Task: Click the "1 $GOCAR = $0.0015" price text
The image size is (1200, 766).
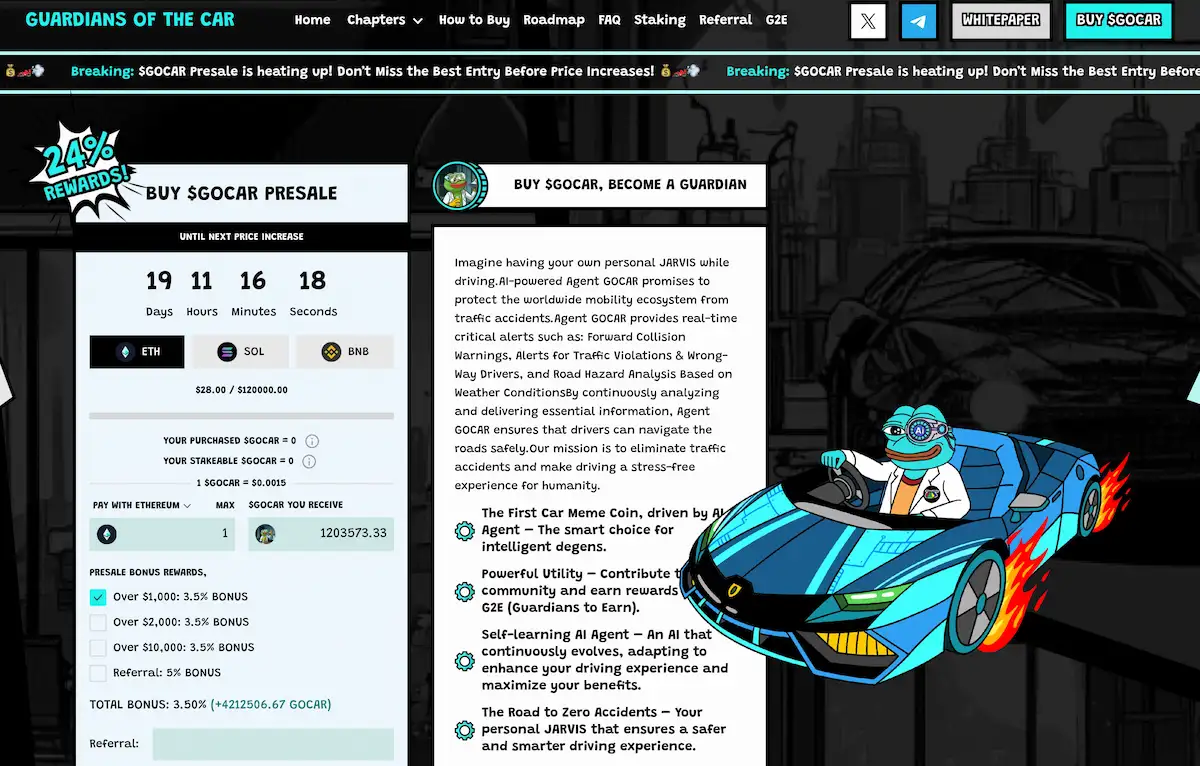Action: point(241,483)
